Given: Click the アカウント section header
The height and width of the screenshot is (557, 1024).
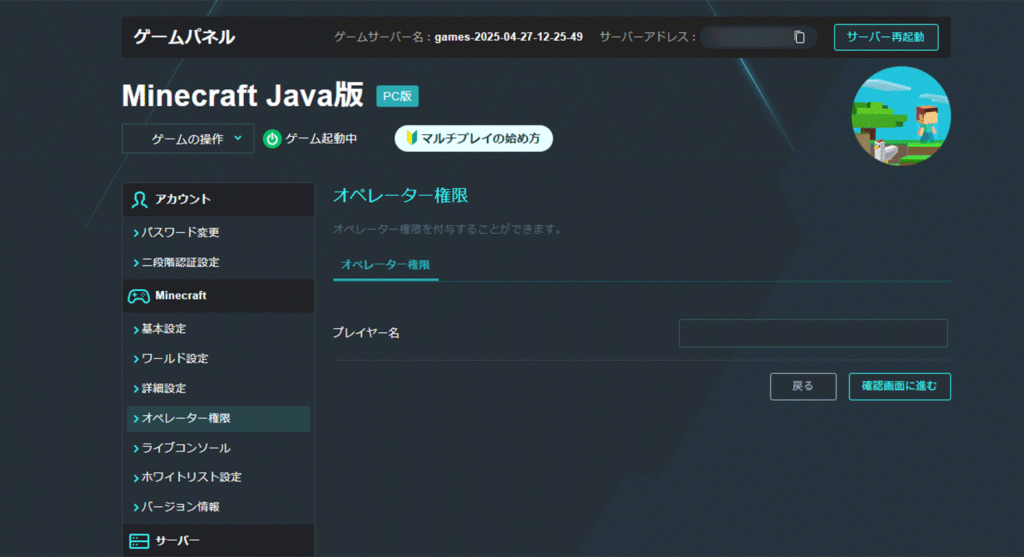Looking at the screenshot, I should coord(218,200).
